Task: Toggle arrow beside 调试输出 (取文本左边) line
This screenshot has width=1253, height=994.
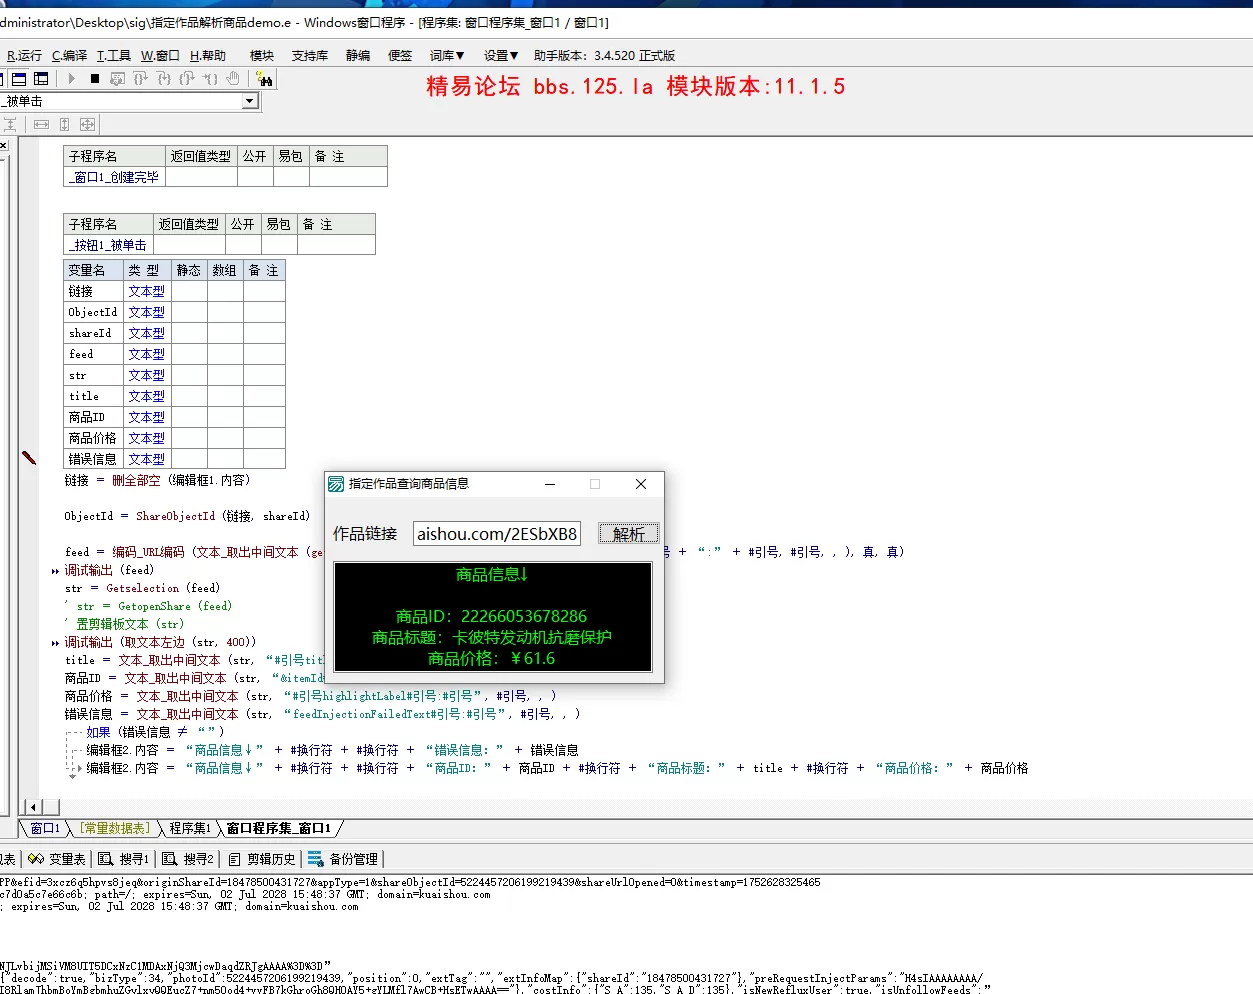Action: coord(55,643)
